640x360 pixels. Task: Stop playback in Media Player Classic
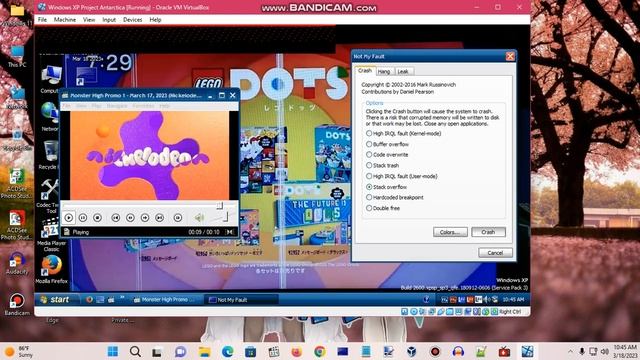coord(97,218)
